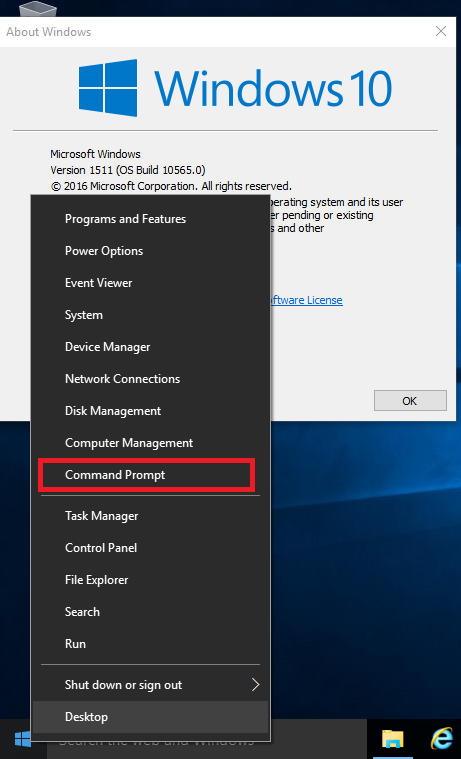Launch Internet Explorer from the taskbar

[x=441, y=739]
